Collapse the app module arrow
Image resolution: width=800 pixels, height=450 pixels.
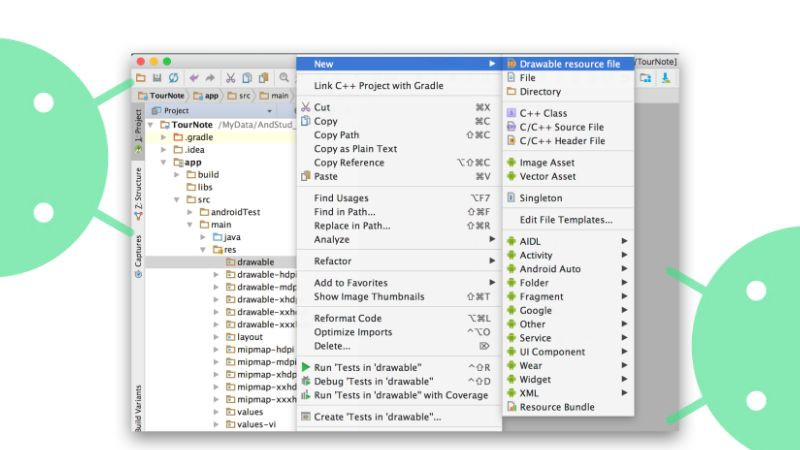tap(164, 162)
